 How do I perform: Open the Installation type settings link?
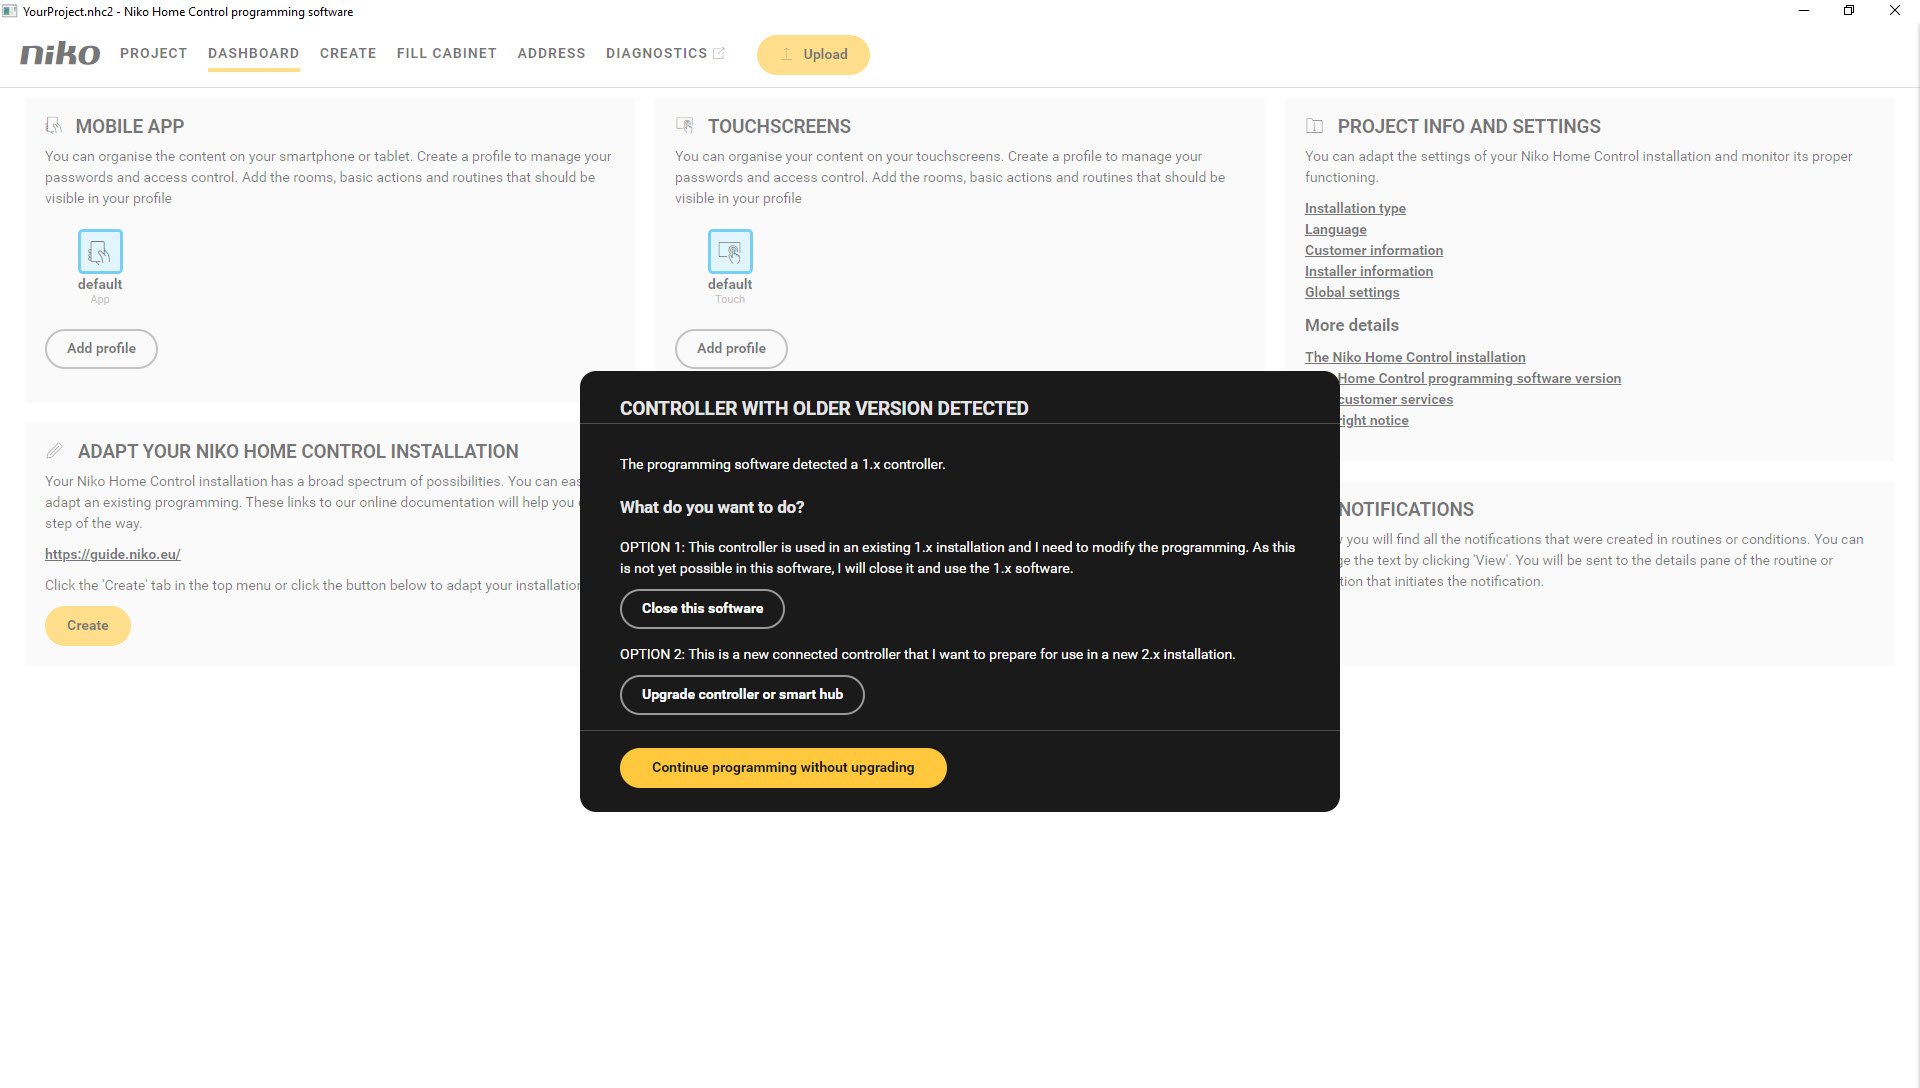pyautogui.click(x=1354, y=208)
